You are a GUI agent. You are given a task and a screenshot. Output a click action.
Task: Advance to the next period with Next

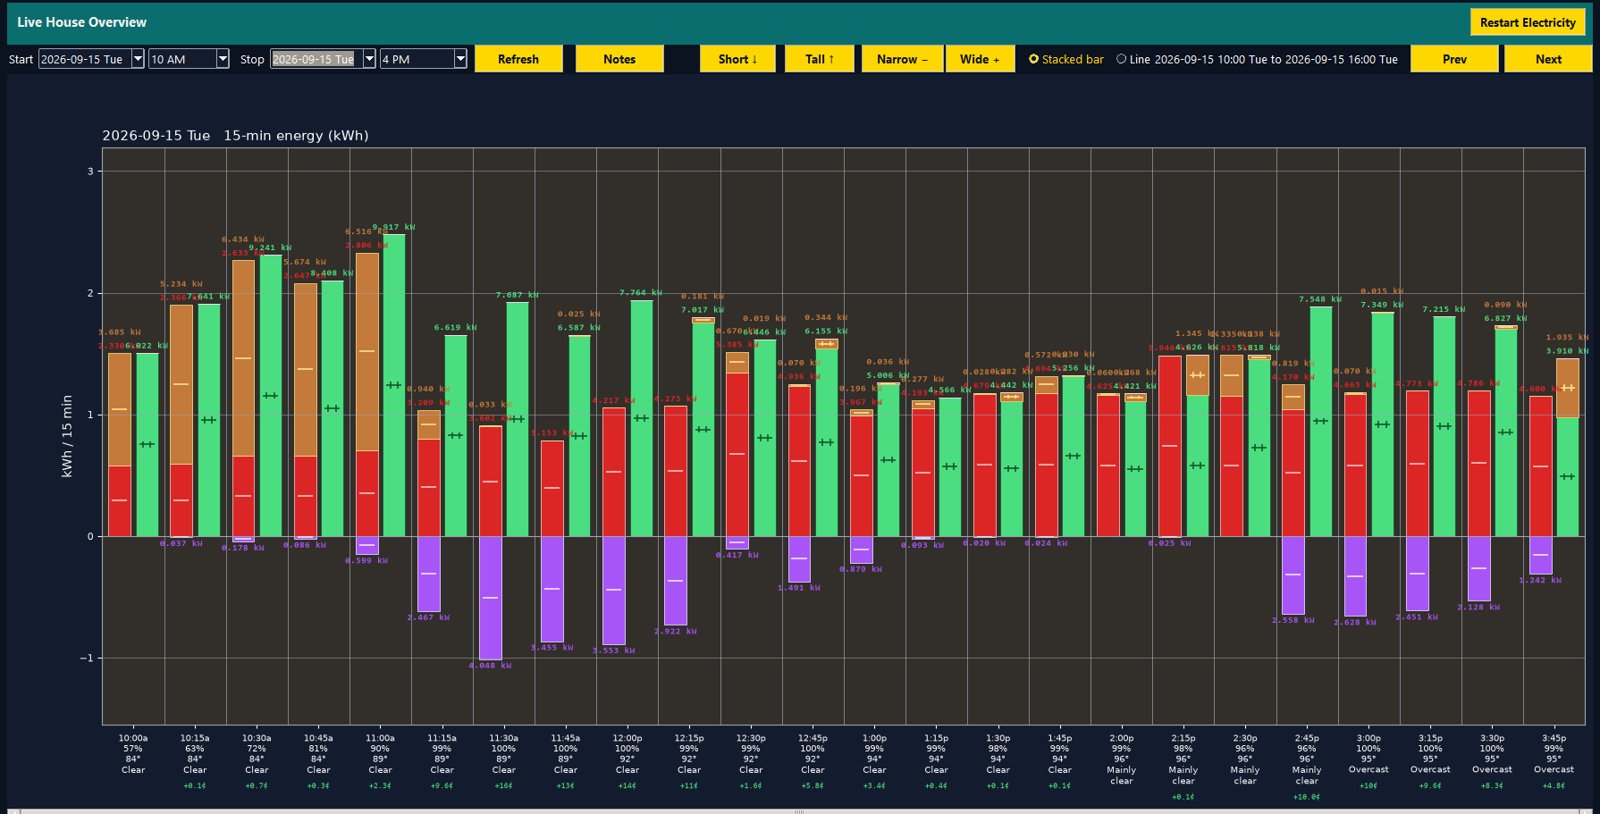(1548, 59)
